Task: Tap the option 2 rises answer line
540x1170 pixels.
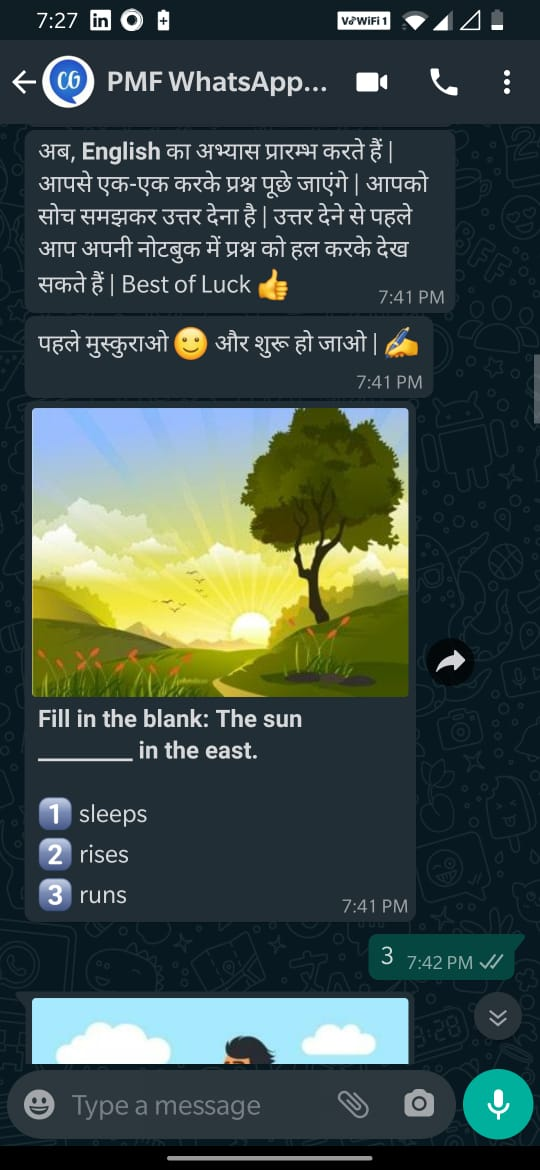Action: (84, 854)
